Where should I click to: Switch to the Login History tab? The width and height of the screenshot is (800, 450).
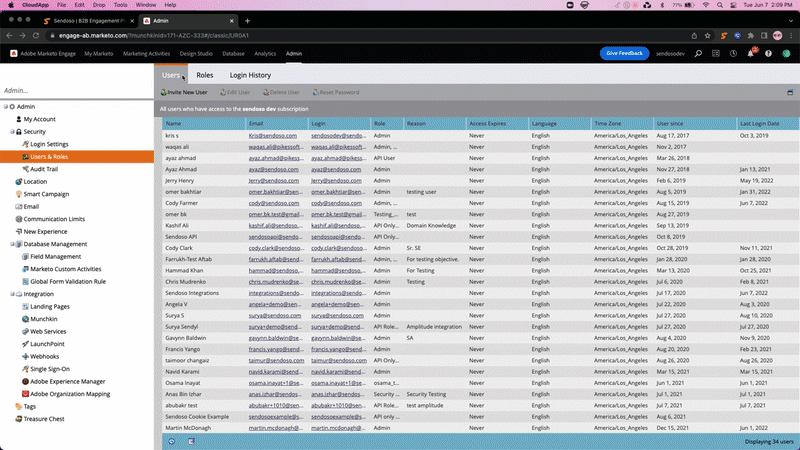point(250,75)
